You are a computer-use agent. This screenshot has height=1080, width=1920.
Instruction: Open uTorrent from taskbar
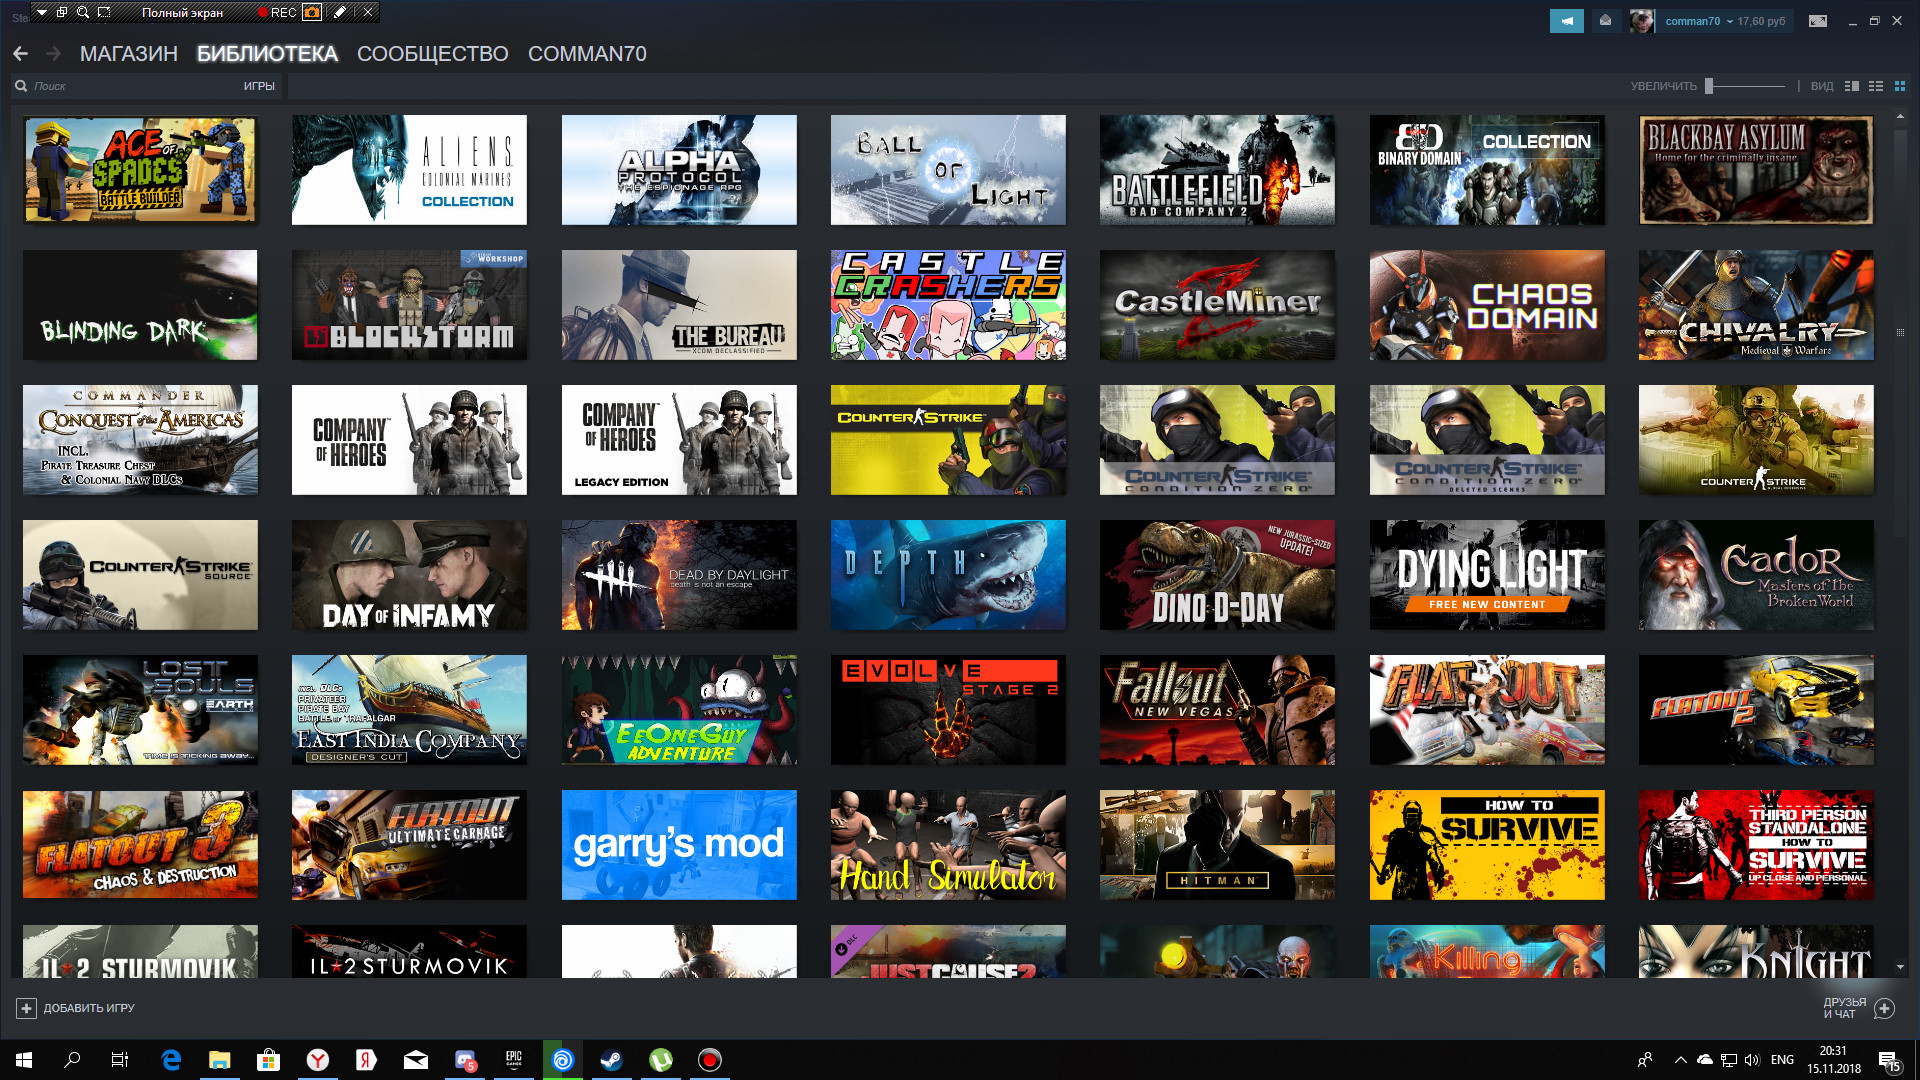point(661,1060)
